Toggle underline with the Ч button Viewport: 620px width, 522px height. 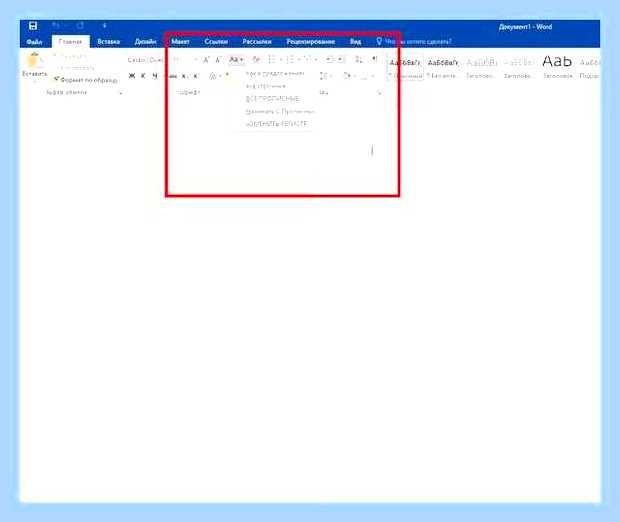tap(155, 76)
